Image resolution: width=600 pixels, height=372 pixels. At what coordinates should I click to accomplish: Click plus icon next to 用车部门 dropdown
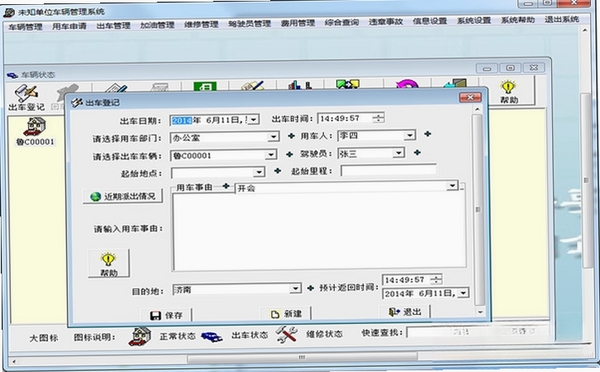click(291, 136)
